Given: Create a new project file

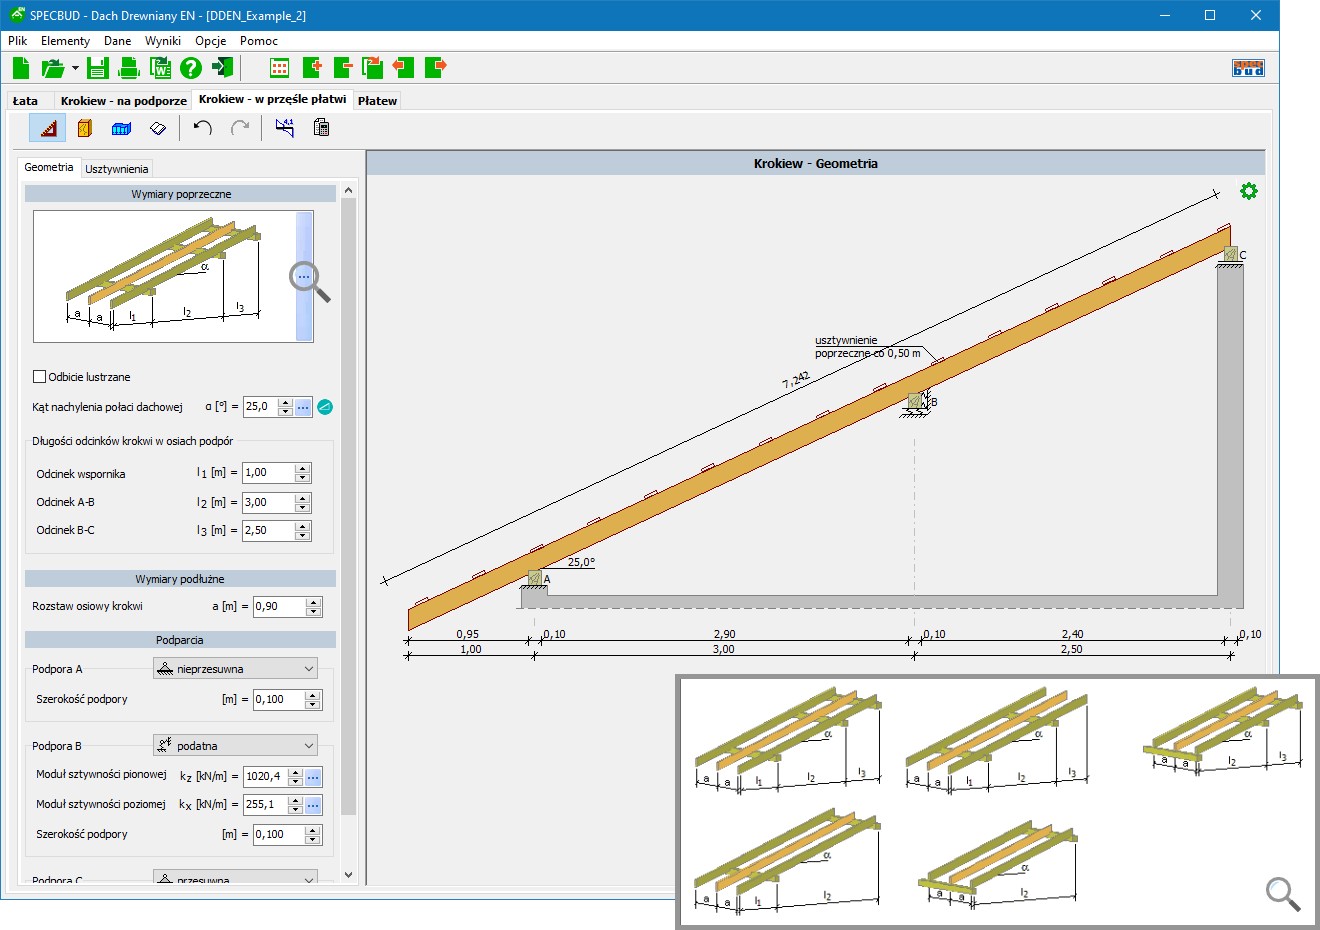Looking at the screenshot, I should 21,68.
